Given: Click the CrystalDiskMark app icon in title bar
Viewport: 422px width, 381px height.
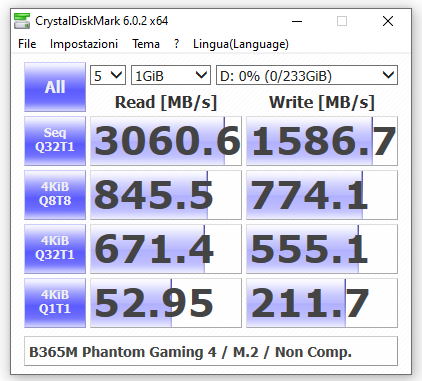Looking at the screenshot, I should click(22, 21).
